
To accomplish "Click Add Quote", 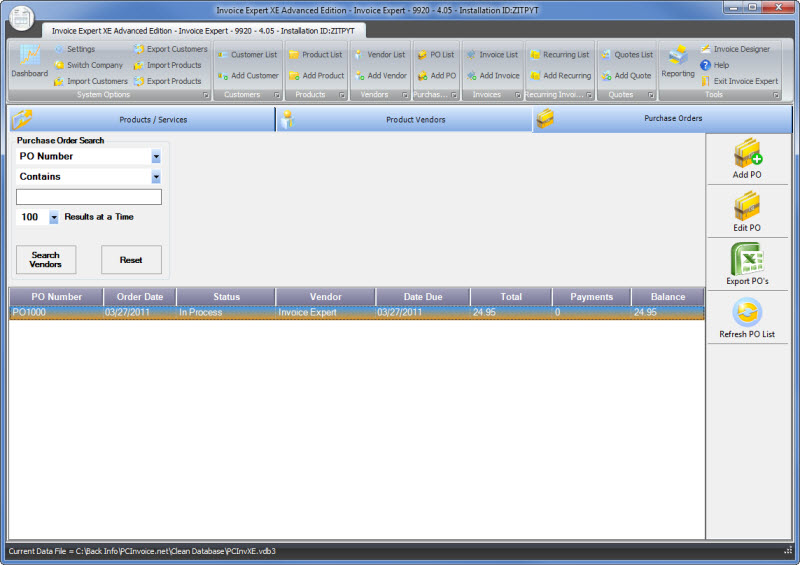I will point(627,76).
